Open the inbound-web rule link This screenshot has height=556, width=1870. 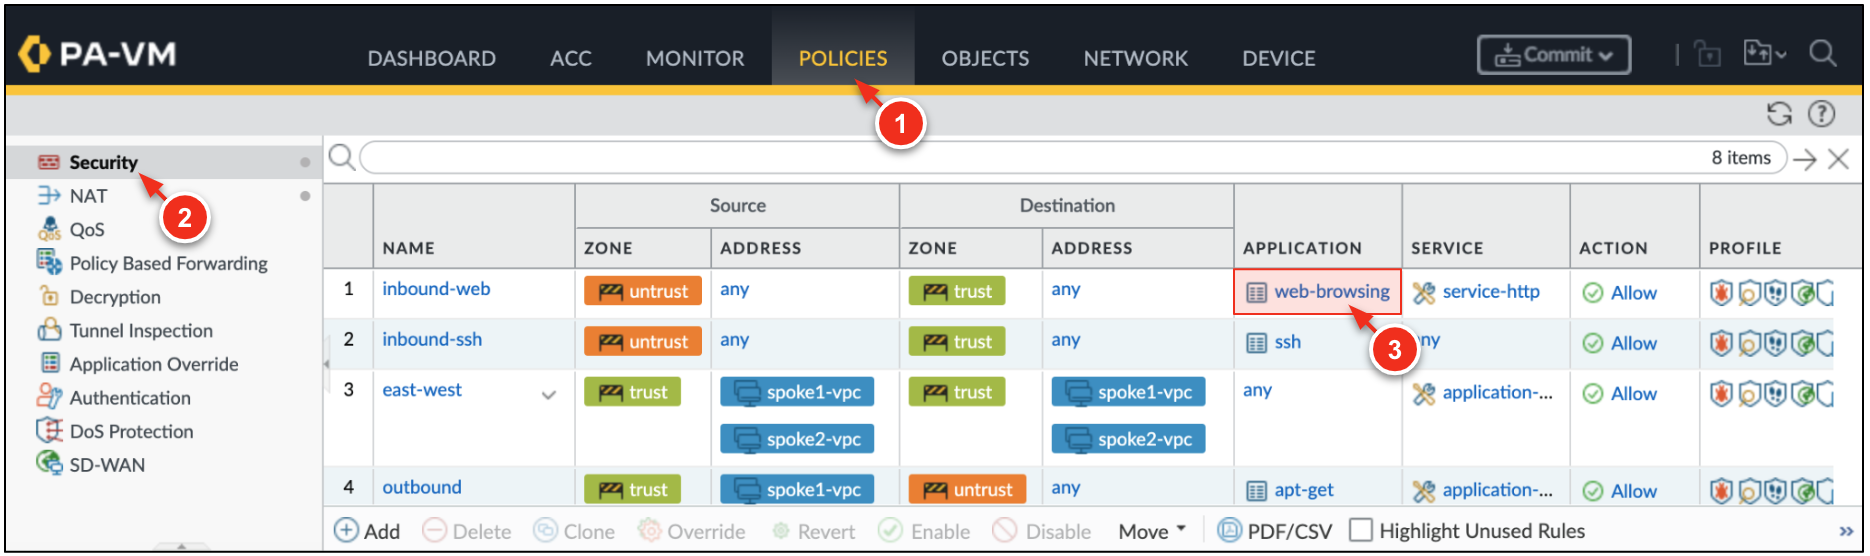pos(436,289)
